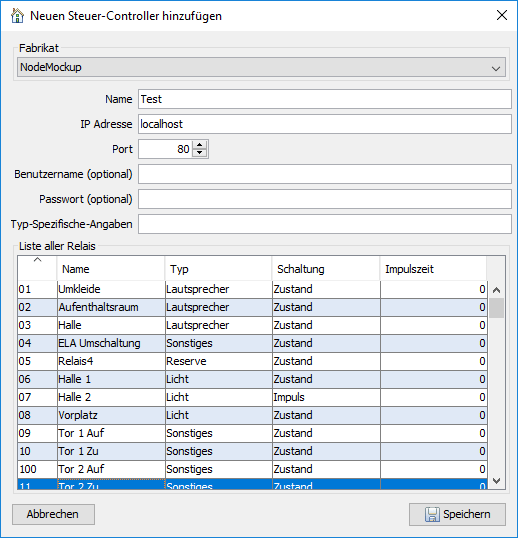Increase the Port number with up arrow
Viewport: 518px width, 538px height.
[200, 144]
